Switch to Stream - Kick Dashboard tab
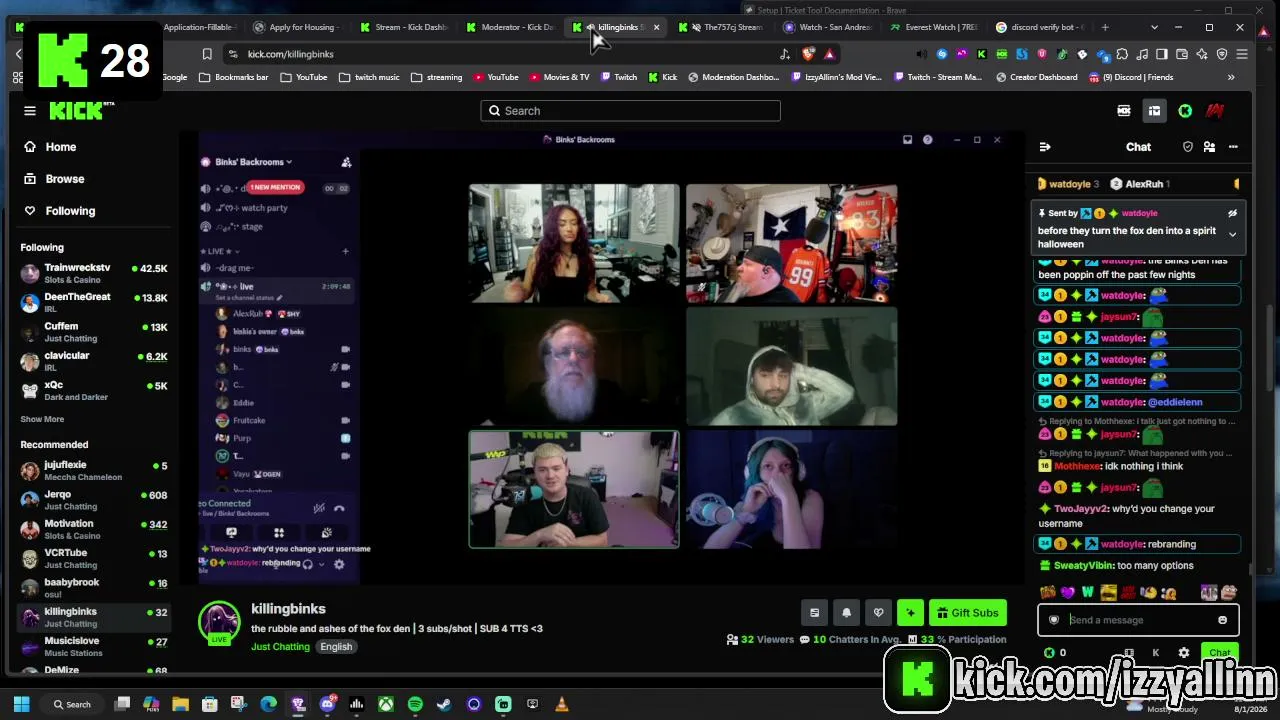The image size is (1280, 720). coord(403,27)
